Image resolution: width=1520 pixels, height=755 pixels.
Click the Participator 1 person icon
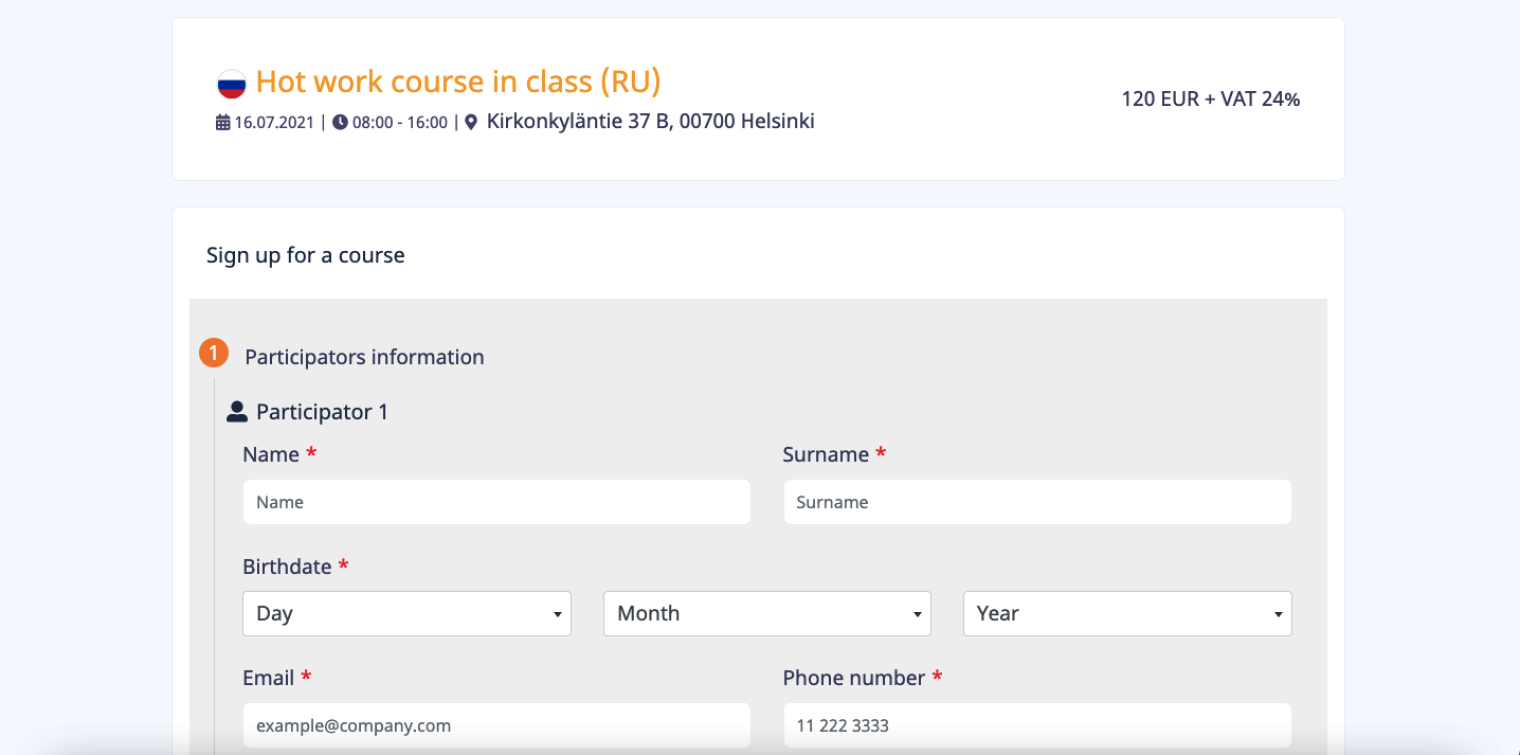point(237,411)
